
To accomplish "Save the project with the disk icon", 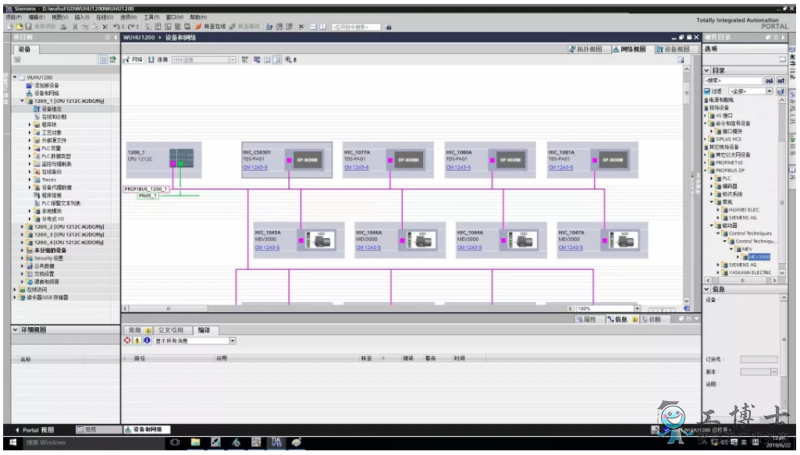I will pyautogui.click(x=29, y=27).
